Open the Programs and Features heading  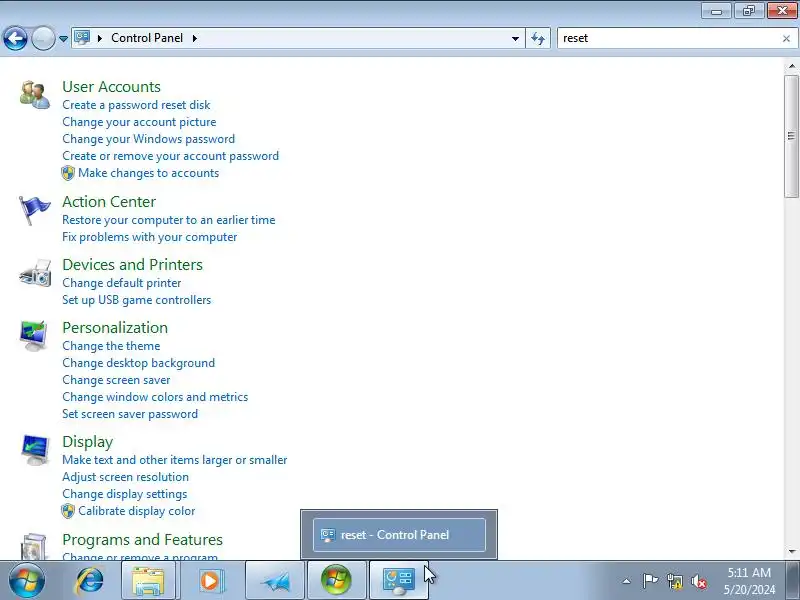pyautogui.click(x=142, y=540)
